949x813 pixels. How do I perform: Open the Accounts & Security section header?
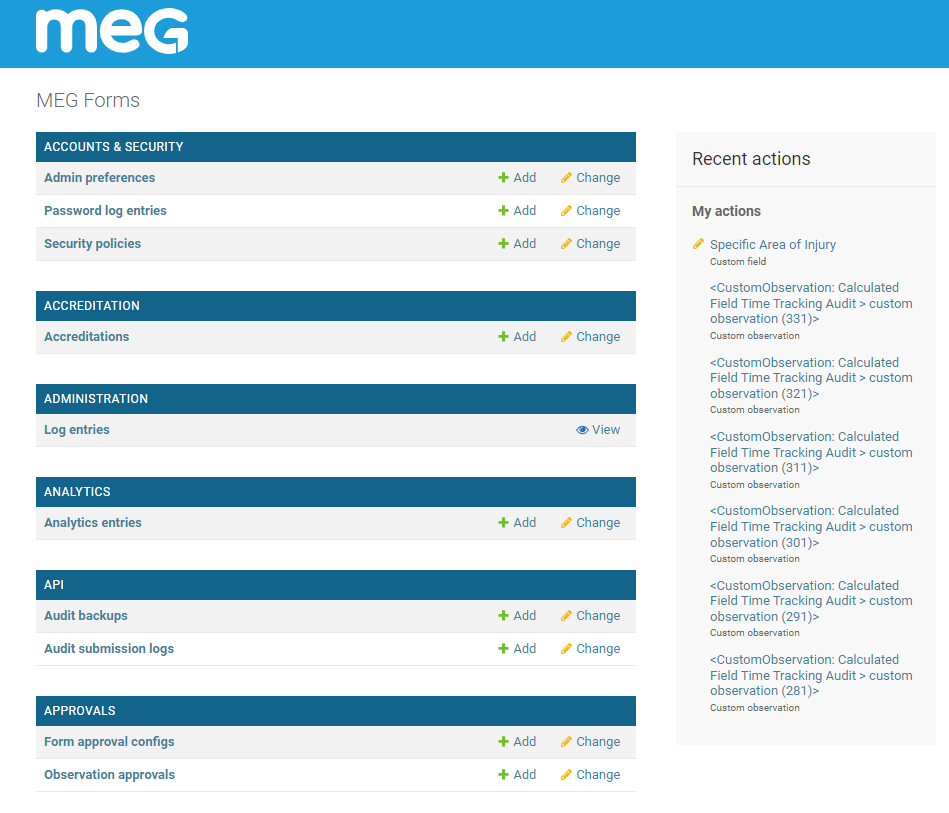click(x=114, y=147)
